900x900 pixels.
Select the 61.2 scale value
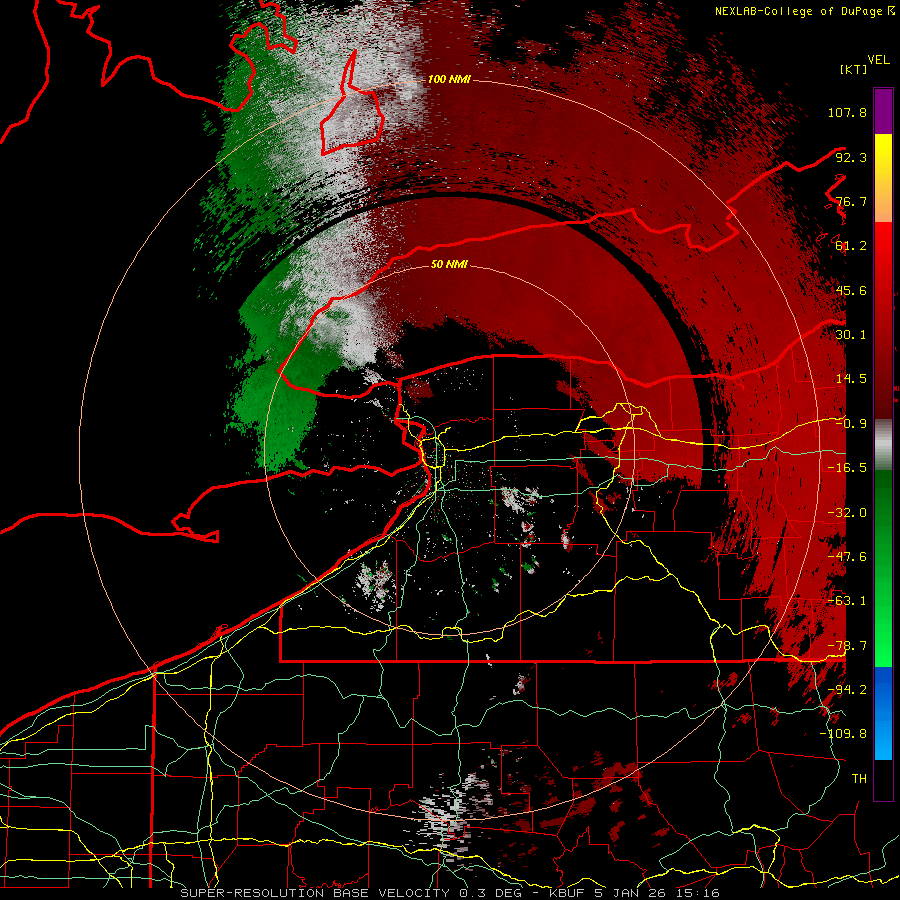coord(851,246)
